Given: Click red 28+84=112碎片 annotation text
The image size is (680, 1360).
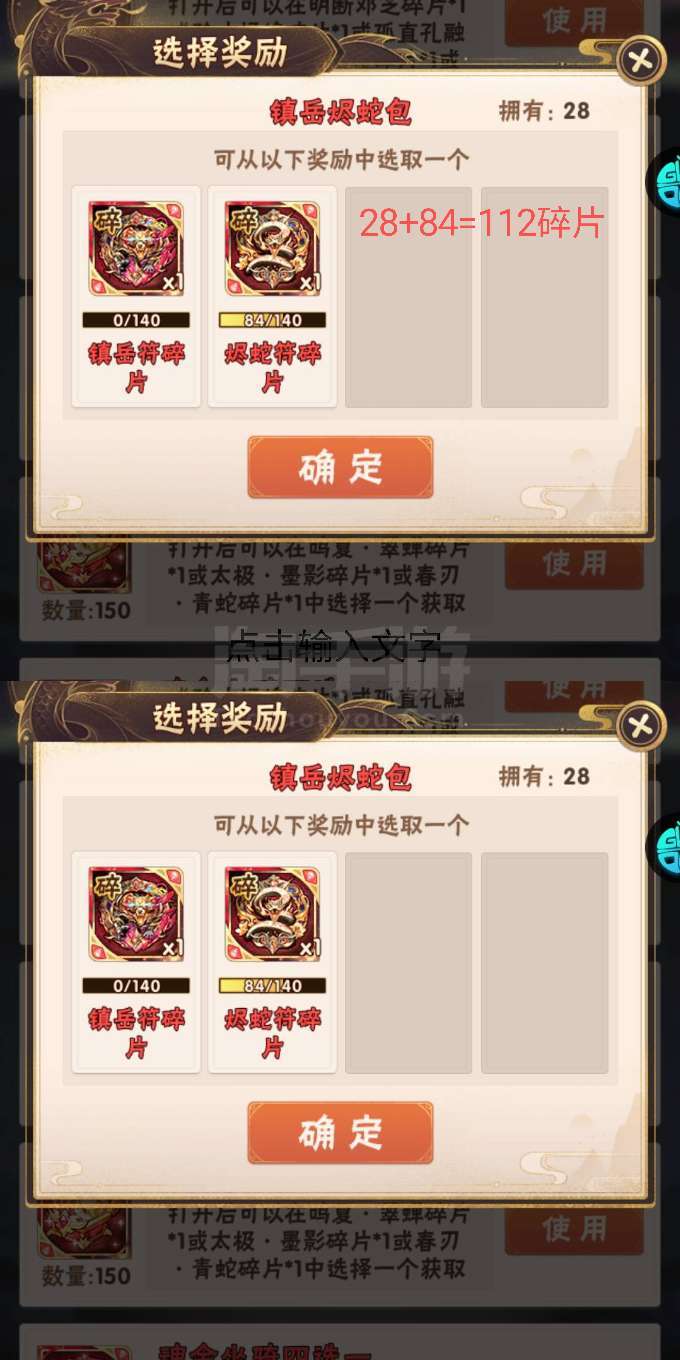Looking at the screenshot, I should [x=482, y=224].
